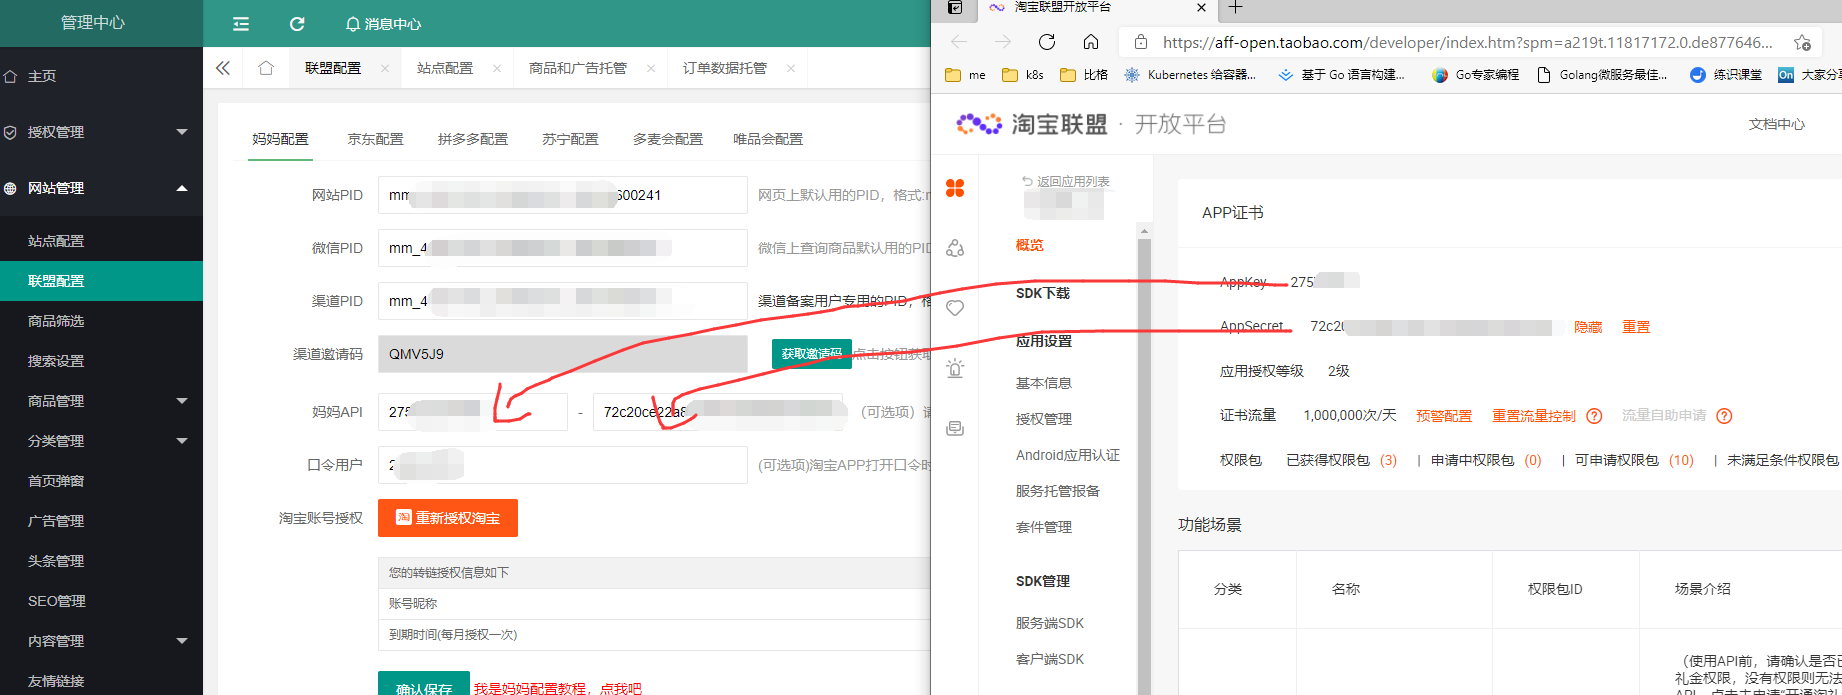The image size is (1842, 695).
Task: Switch to the 唯品会配置 tab
Action: 768,139
